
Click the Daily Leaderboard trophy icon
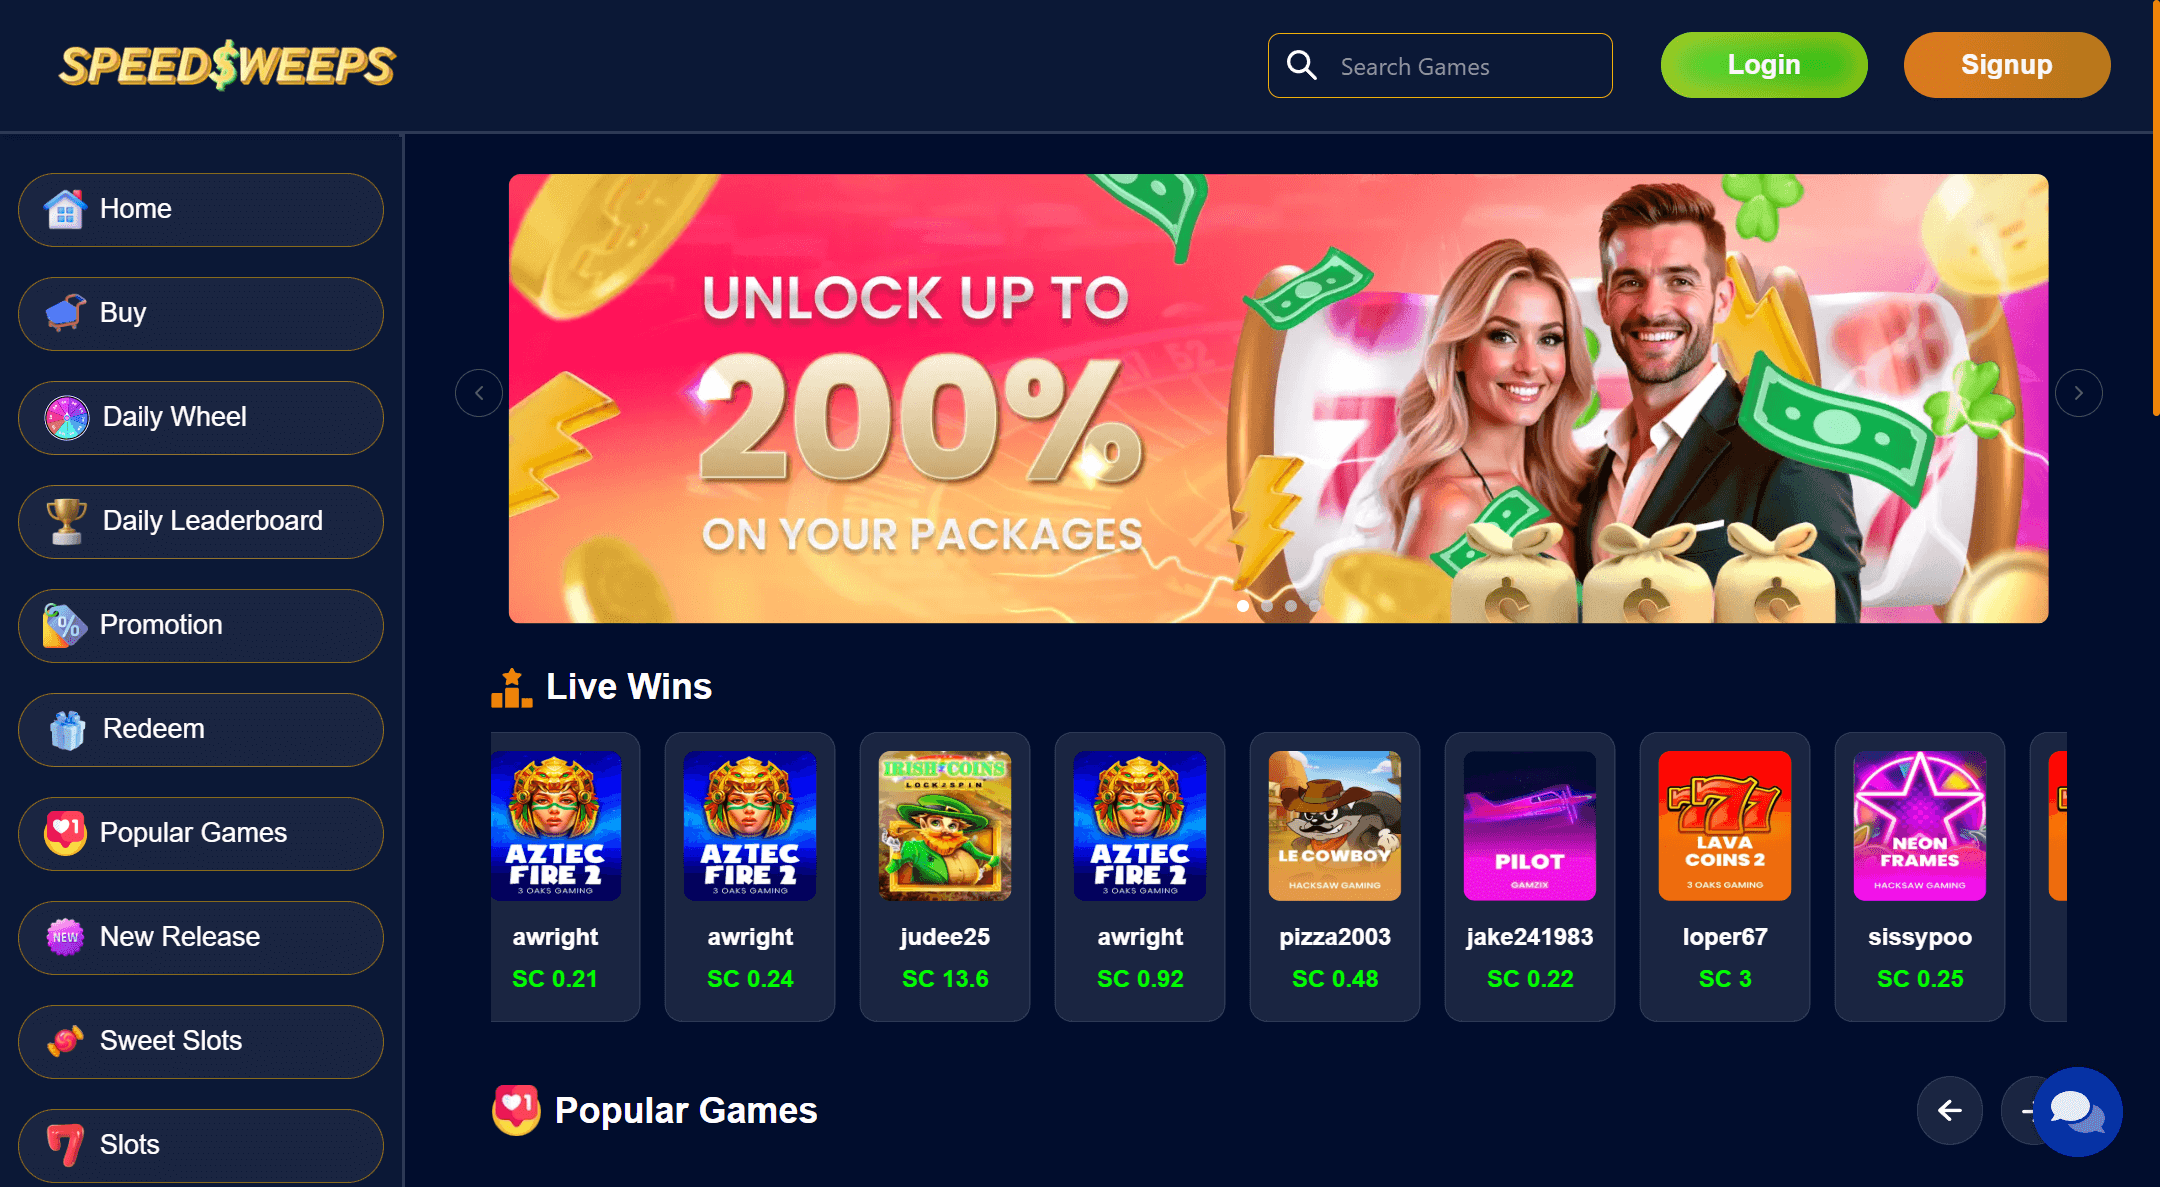click(67, 521)
